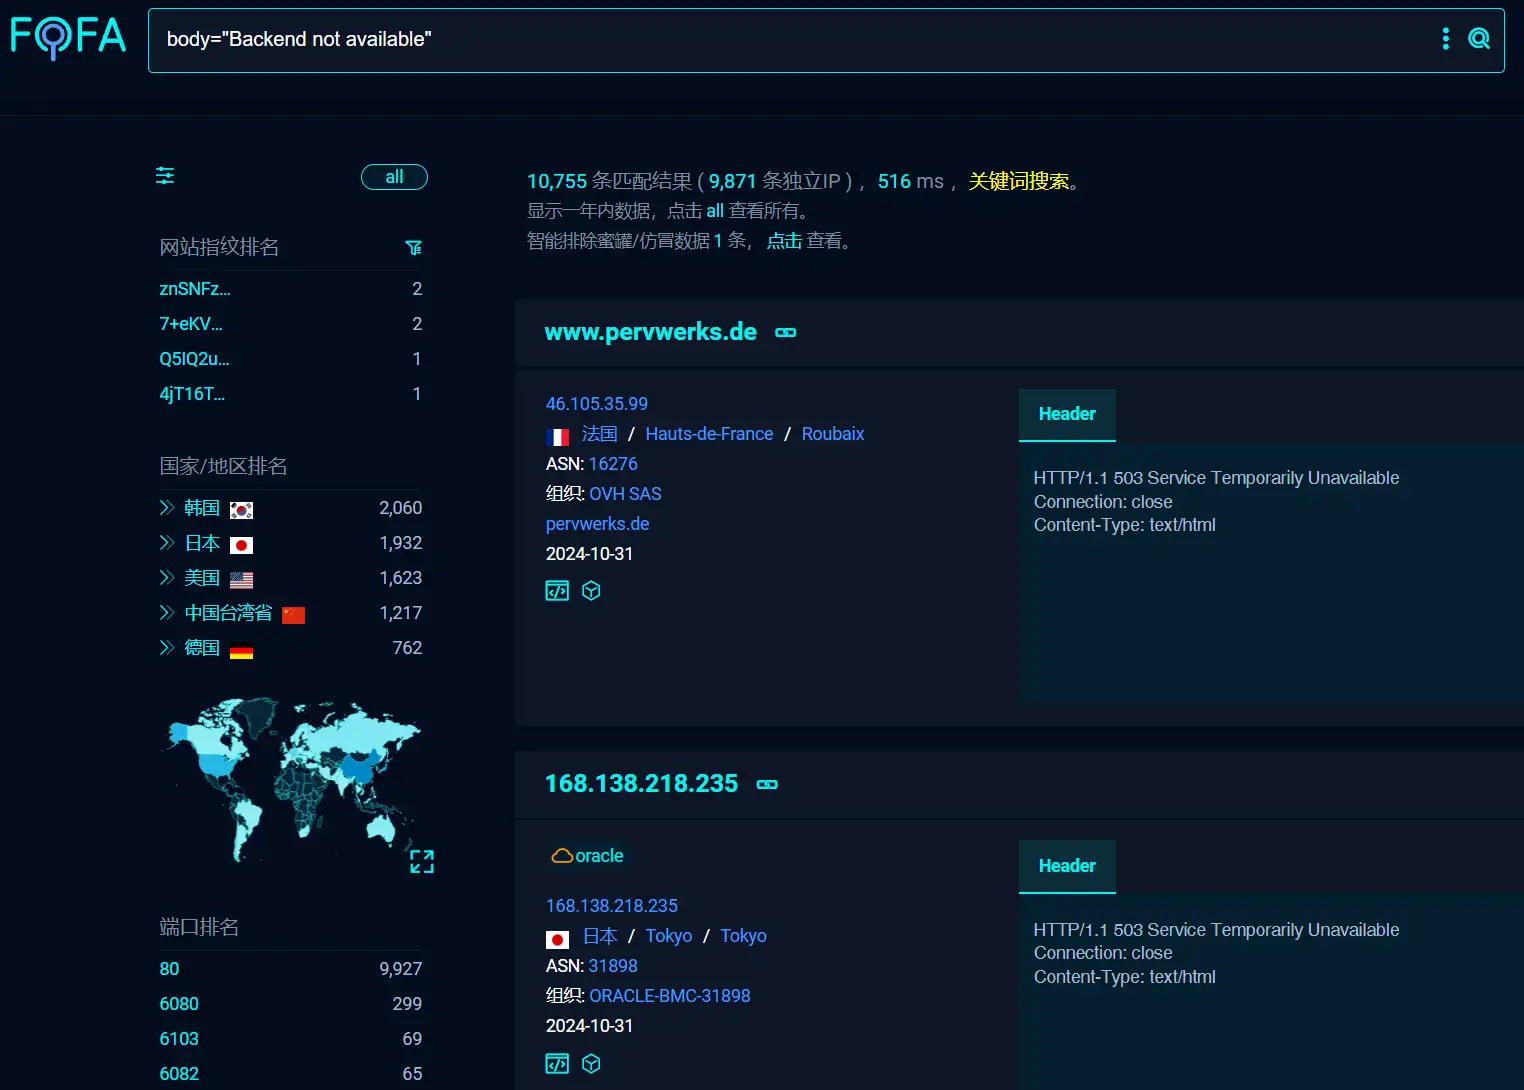Click the 关键词搜索 link
Viewport: 1524px width, 1090px height.
[1019, 181]
